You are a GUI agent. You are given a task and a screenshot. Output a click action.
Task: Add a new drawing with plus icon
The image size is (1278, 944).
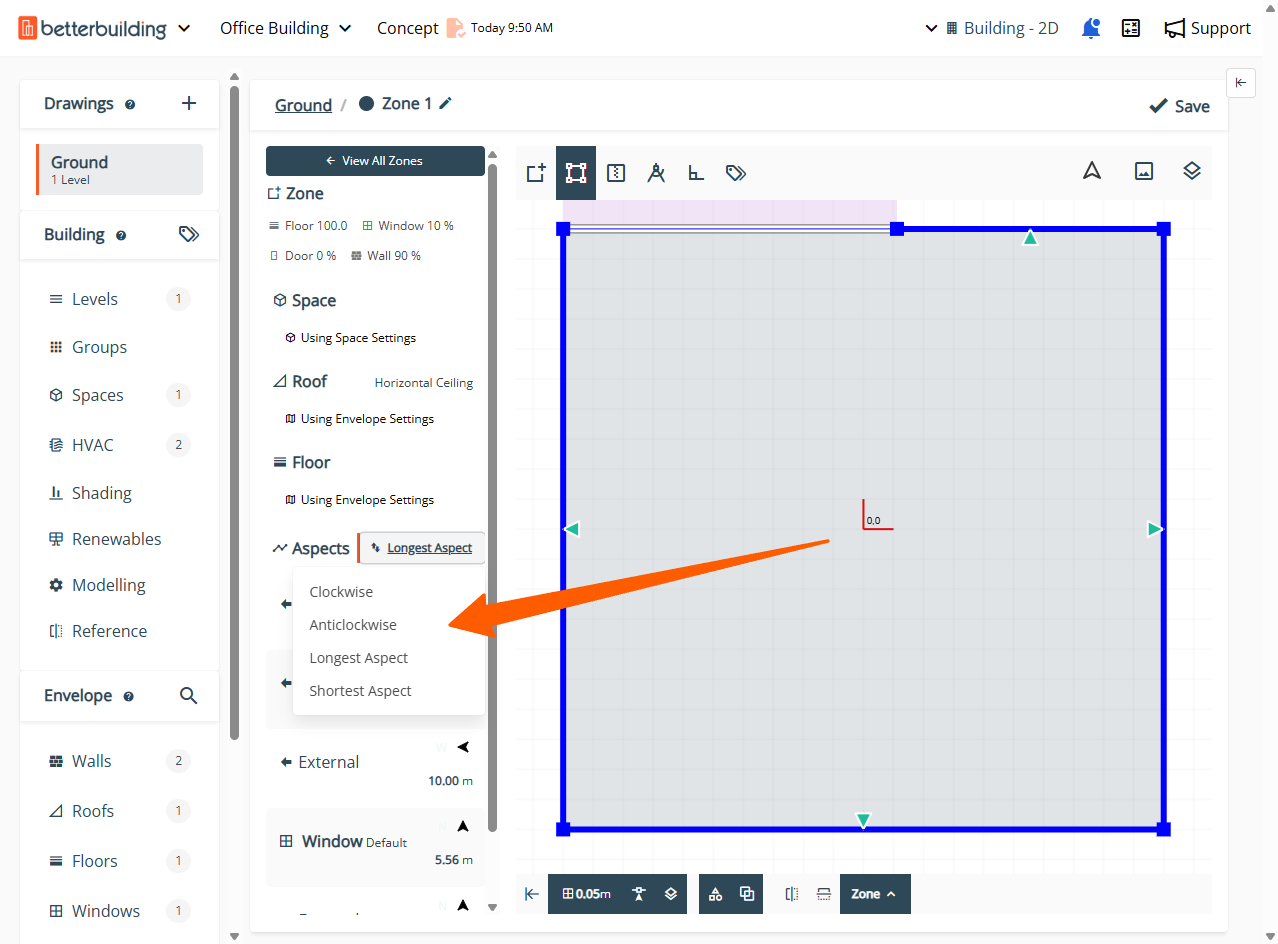189,103
